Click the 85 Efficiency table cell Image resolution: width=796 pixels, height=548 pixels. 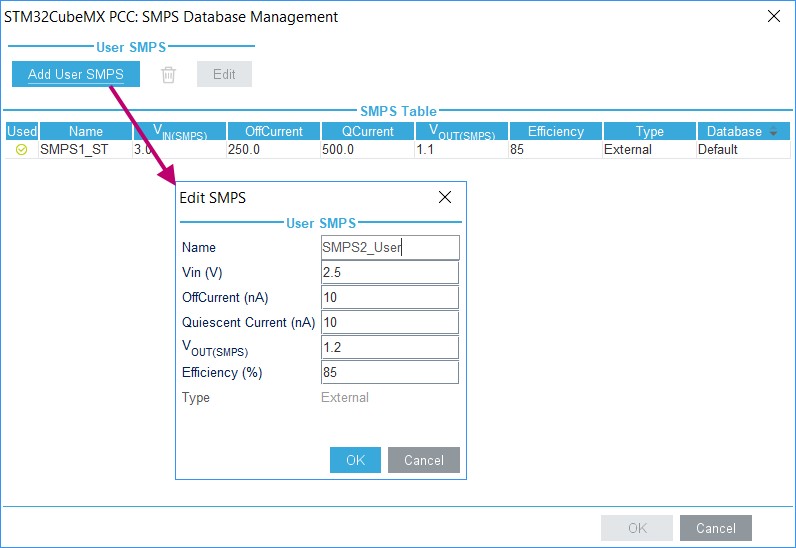pyautogui.click(x=556, y=150)
